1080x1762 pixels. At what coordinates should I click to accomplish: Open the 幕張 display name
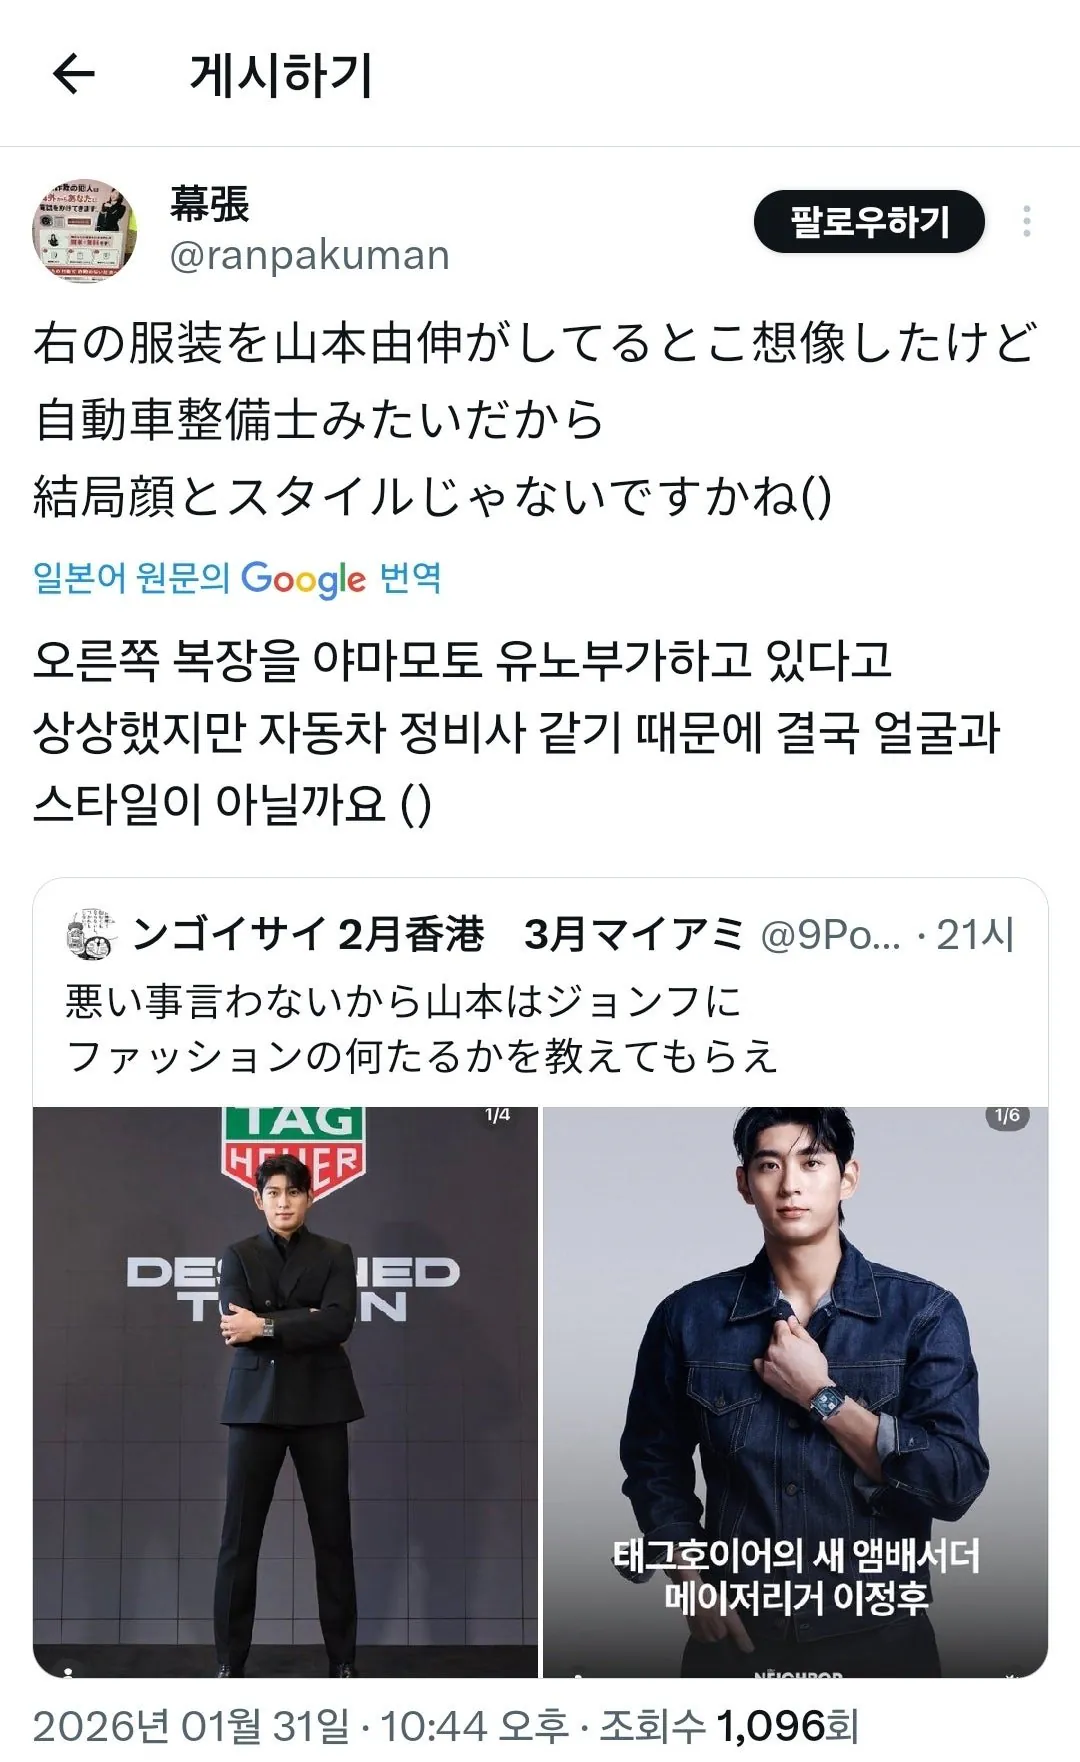pyautogui.click(x=209, y=204)
